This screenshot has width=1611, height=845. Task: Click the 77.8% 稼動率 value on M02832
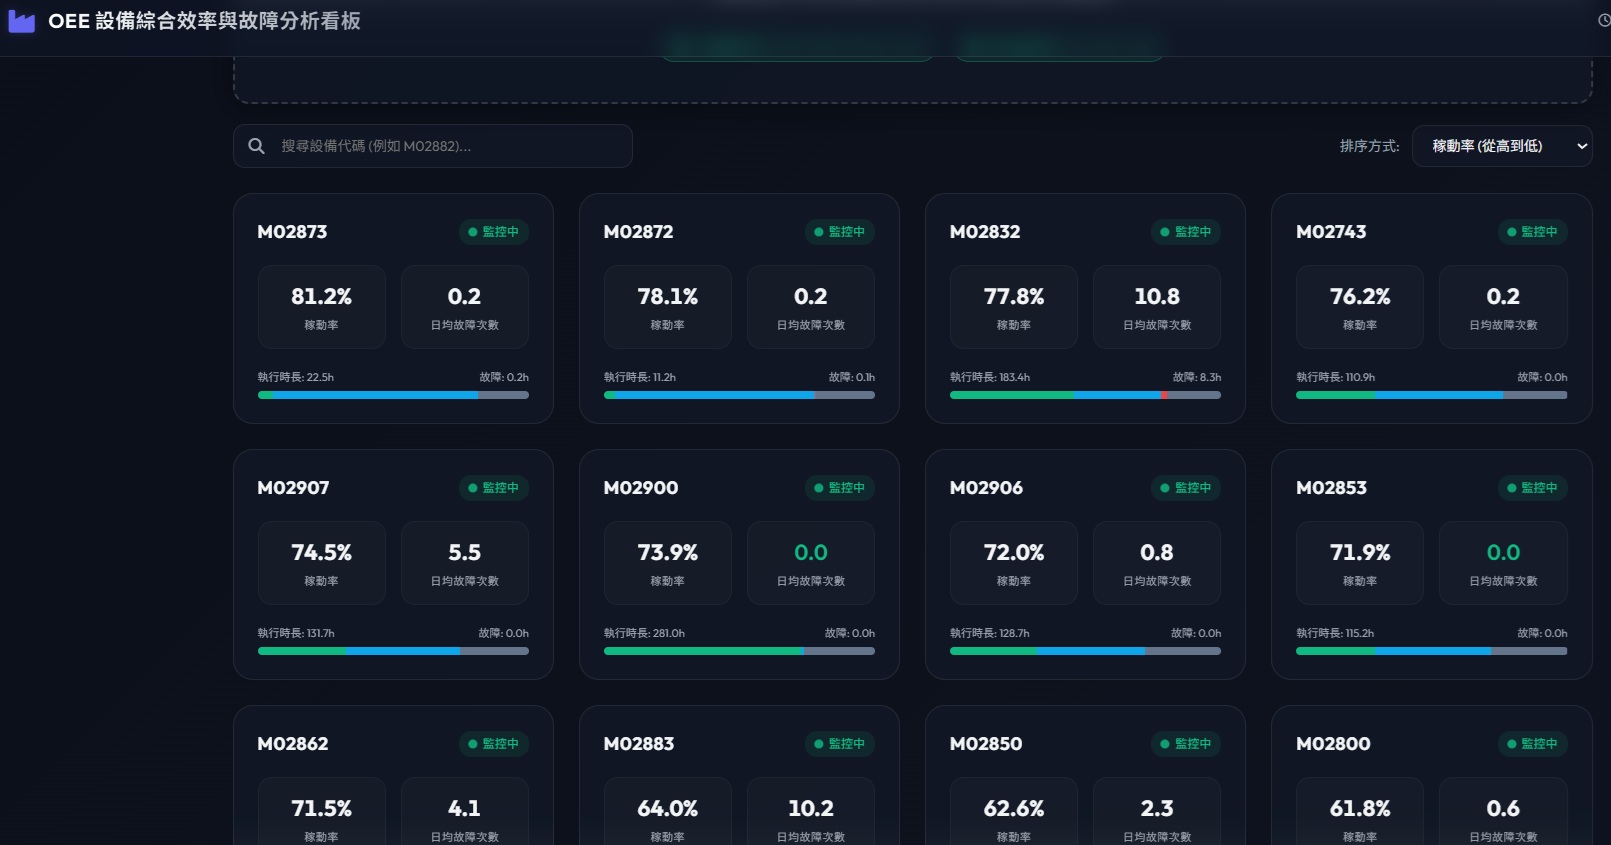[x=1014, y=297]
